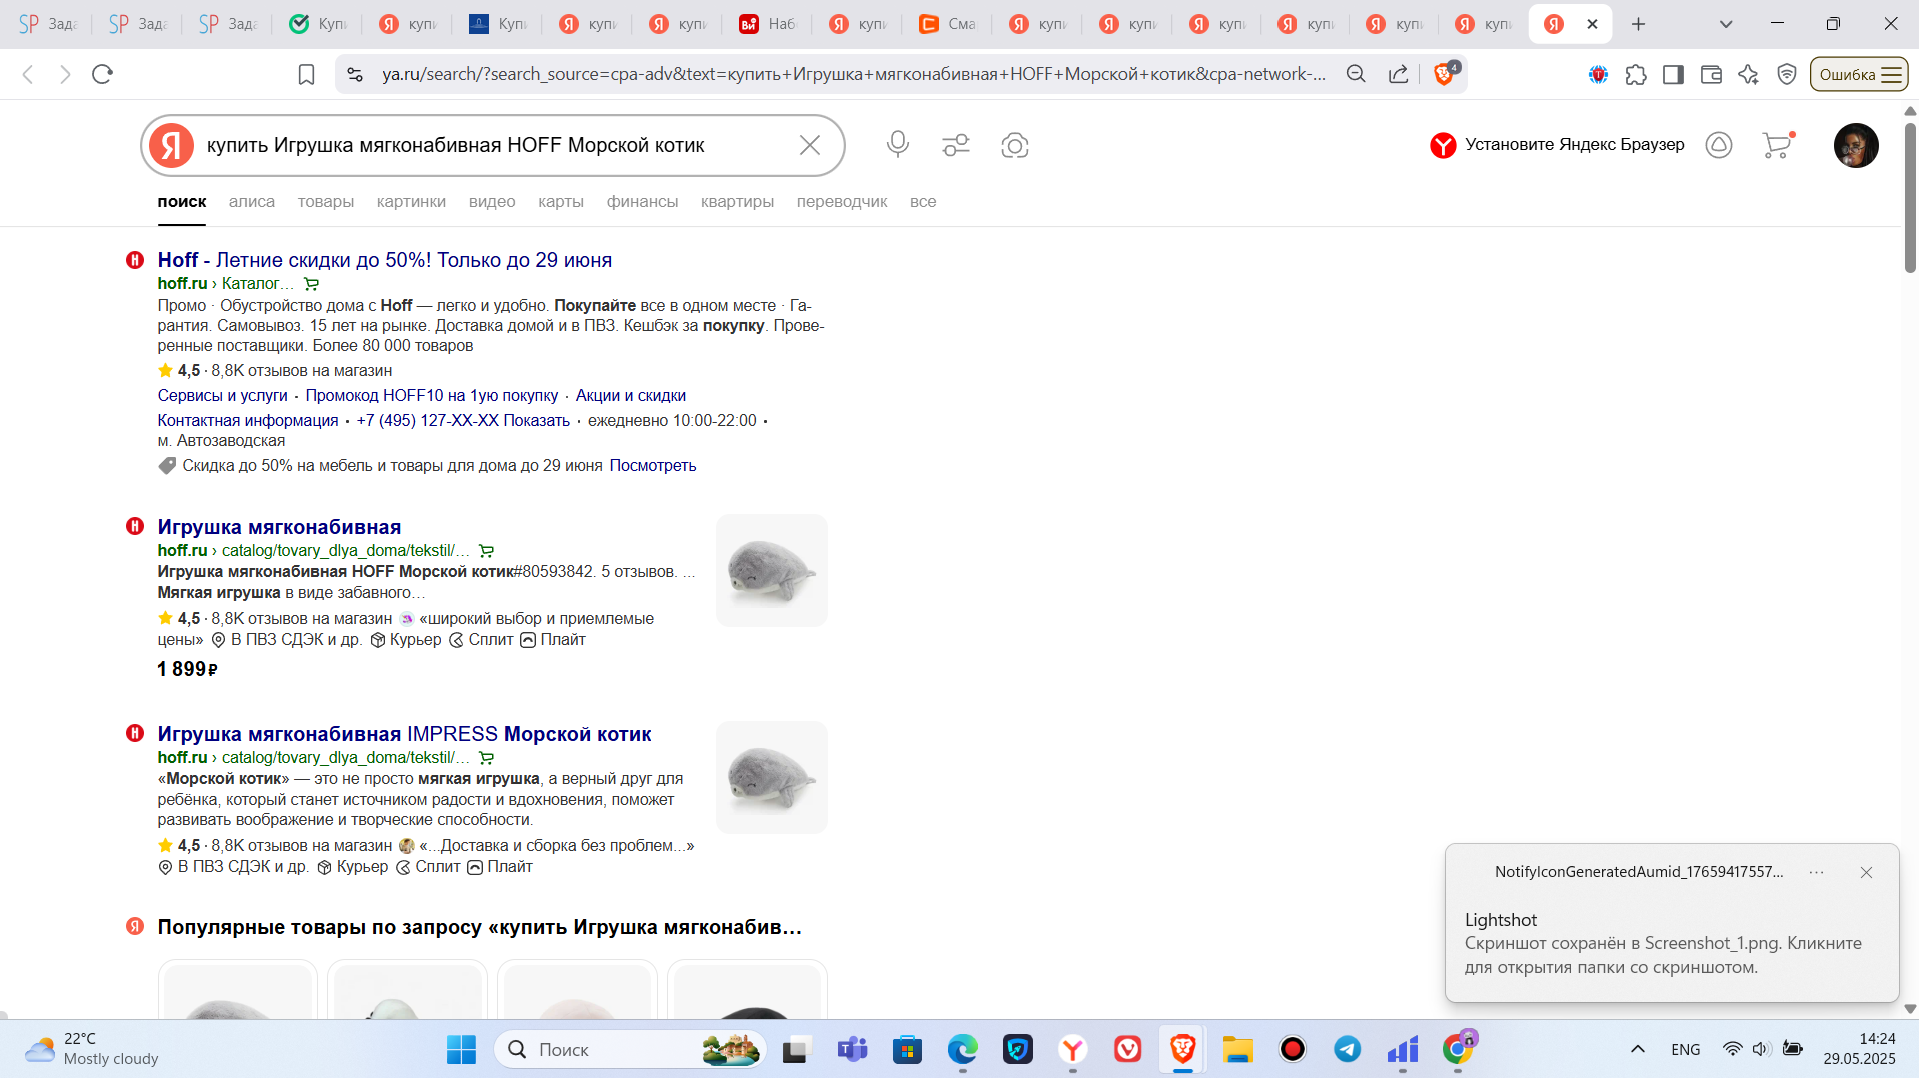
Task: Click Посмотреть next to the discount offer
Action: click(653, 465)
